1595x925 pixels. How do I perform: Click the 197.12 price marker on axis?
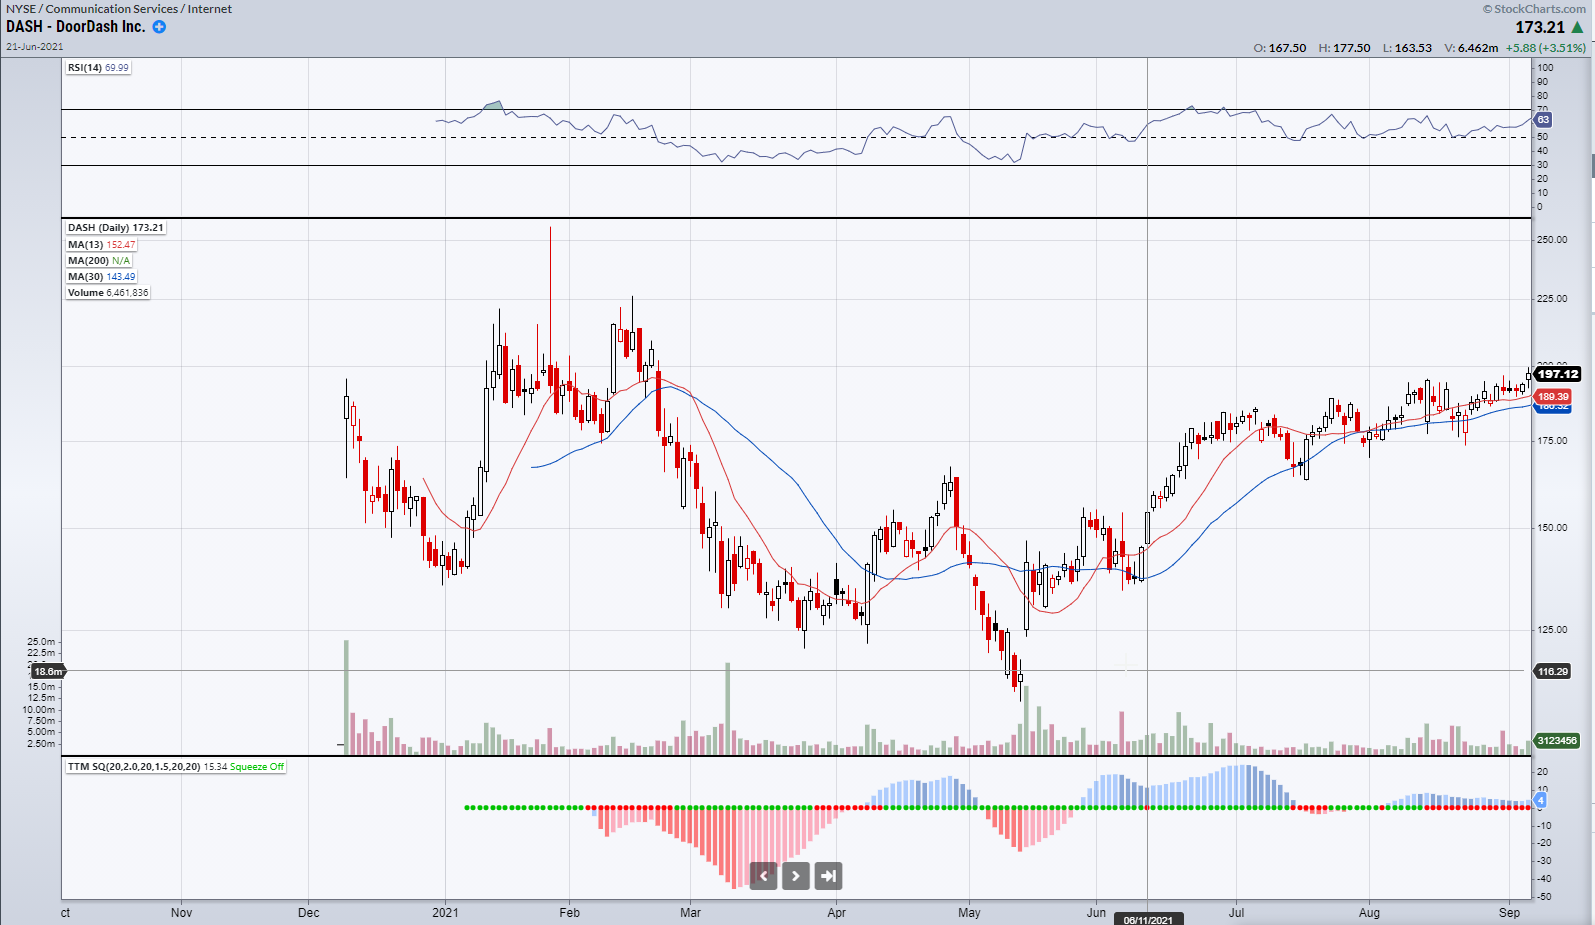click(1557, 374)
